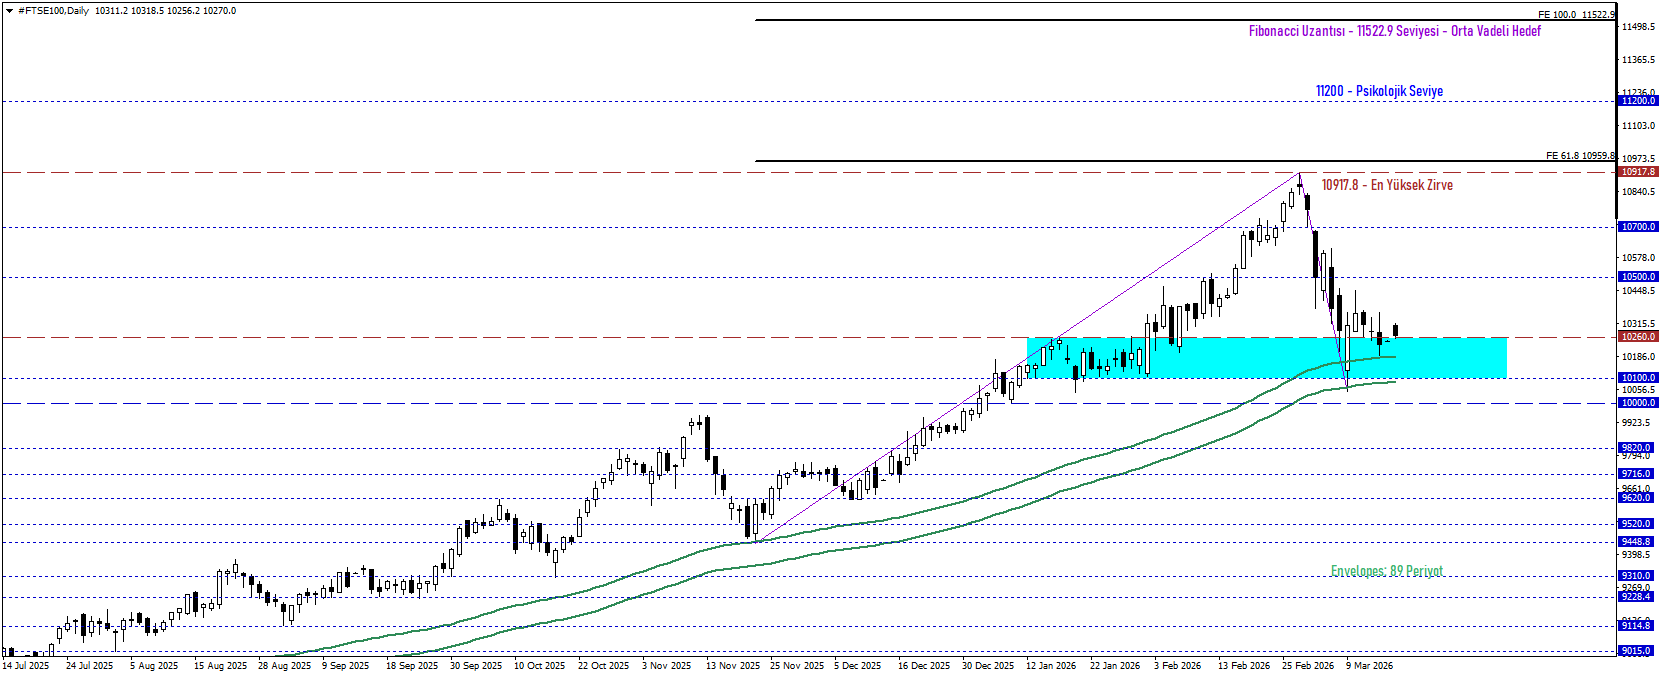
Task: Click the '3 Feb 2026' date on time axis
Action: coord(1178,666)
